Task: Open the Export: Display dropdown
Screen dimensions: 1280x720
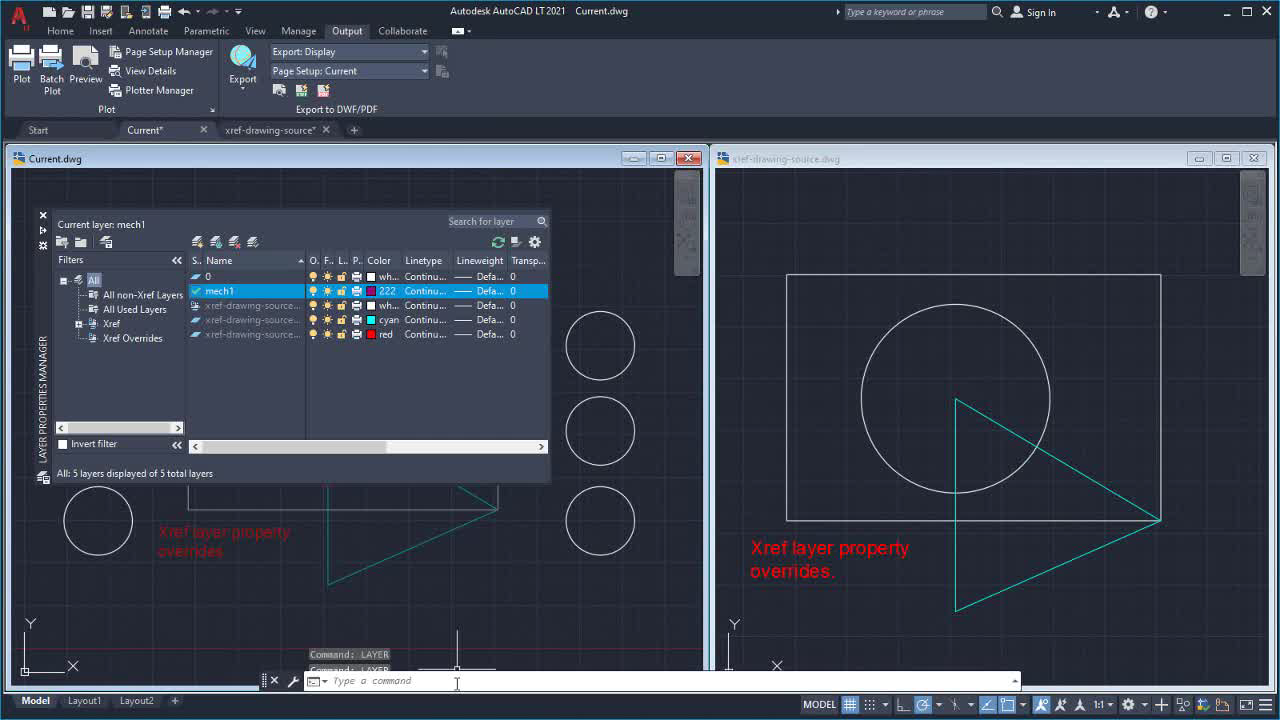Action: point(350,52)
